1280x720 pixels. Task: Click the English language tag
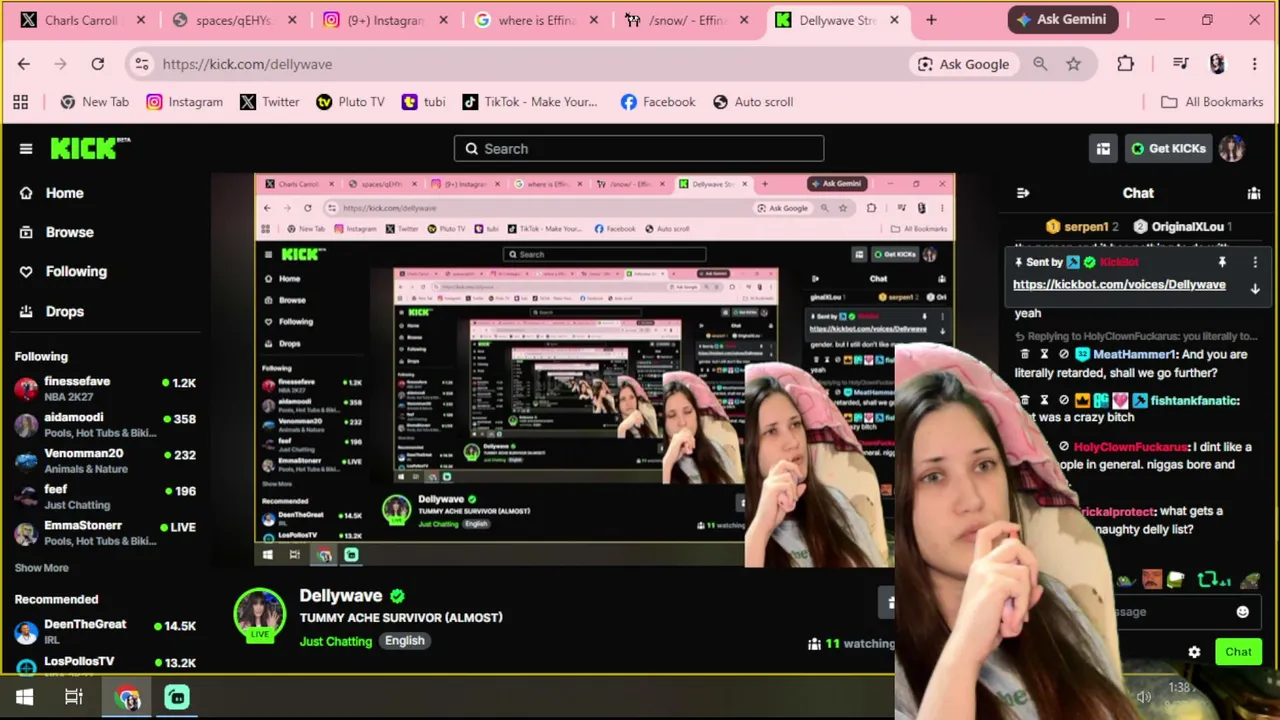tap(405, 641)
